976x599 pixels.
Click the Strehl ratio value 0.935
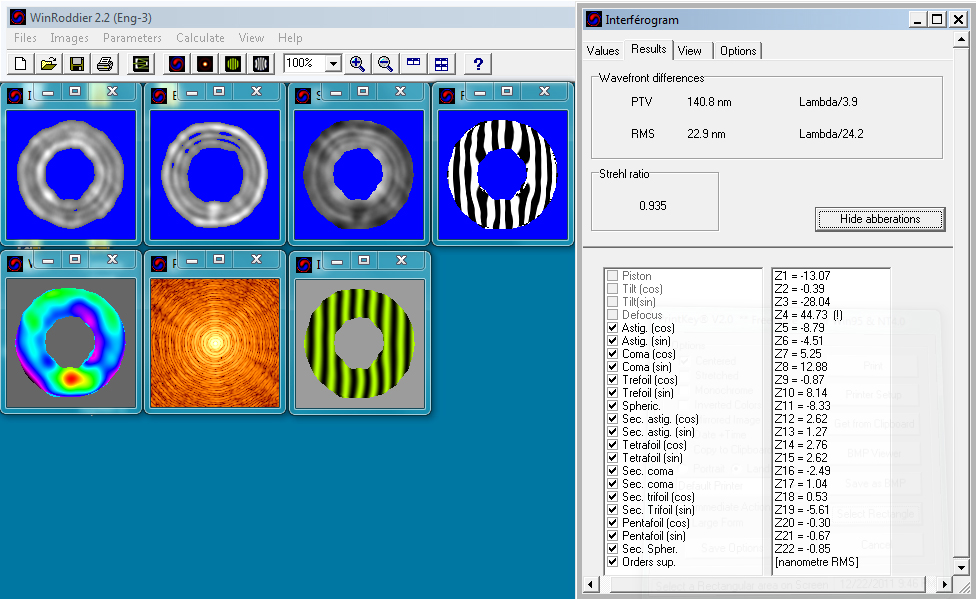652,205
